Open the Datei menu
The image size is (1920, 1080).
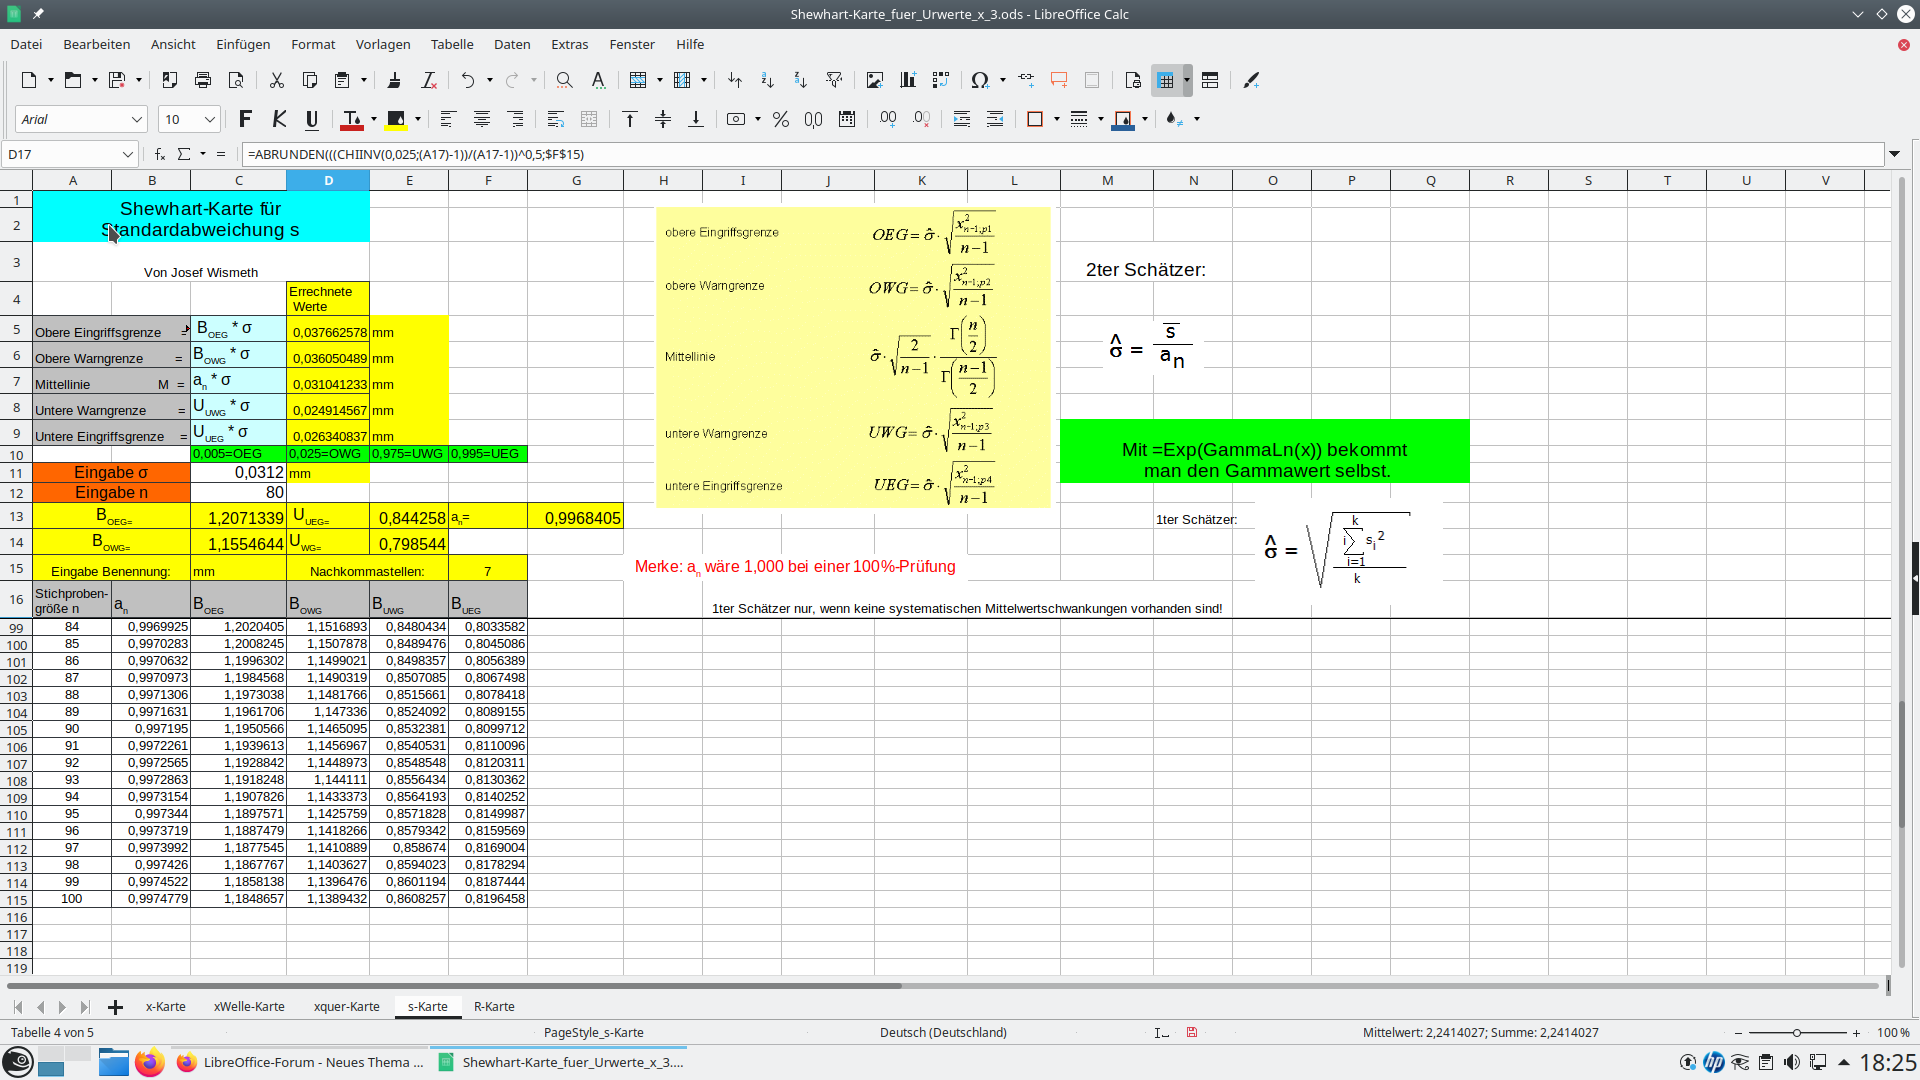[x=26, y=44]
